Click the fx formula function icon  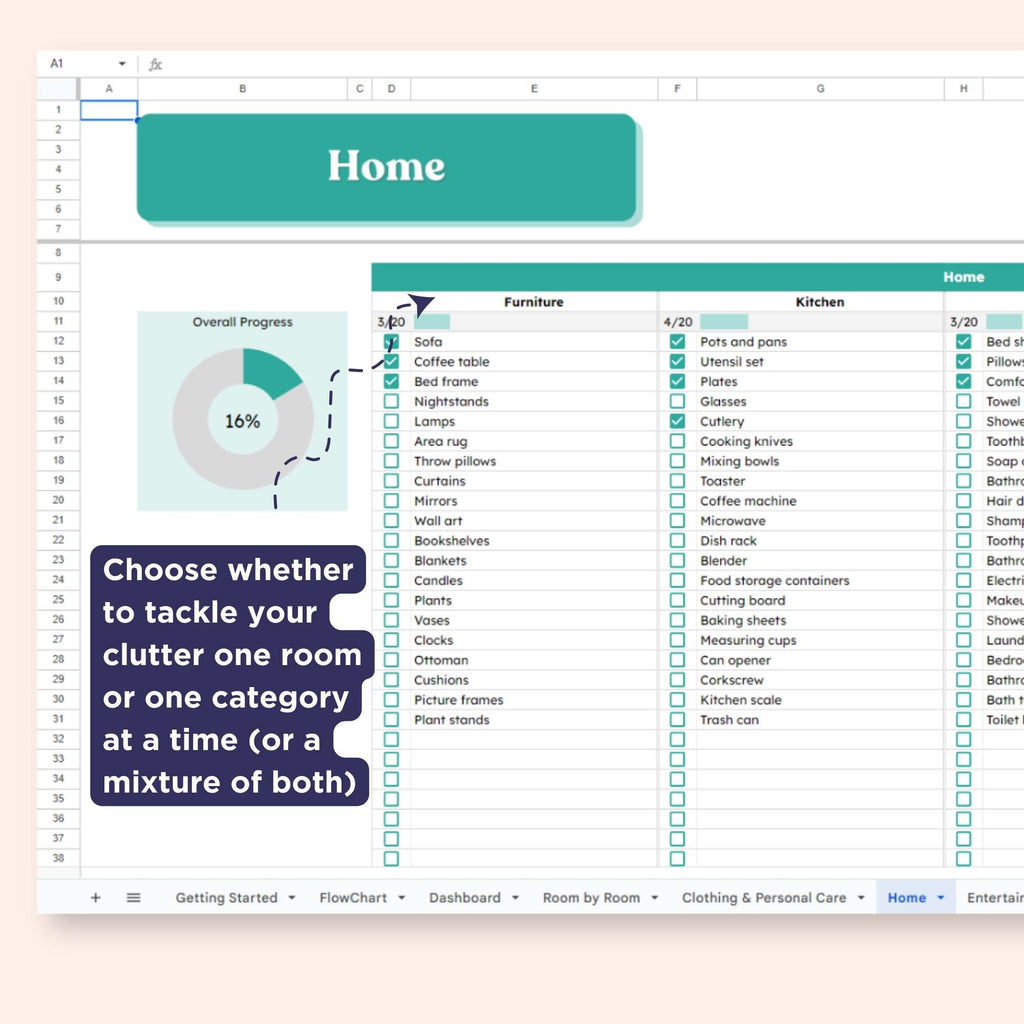click(x=155, y=64)
